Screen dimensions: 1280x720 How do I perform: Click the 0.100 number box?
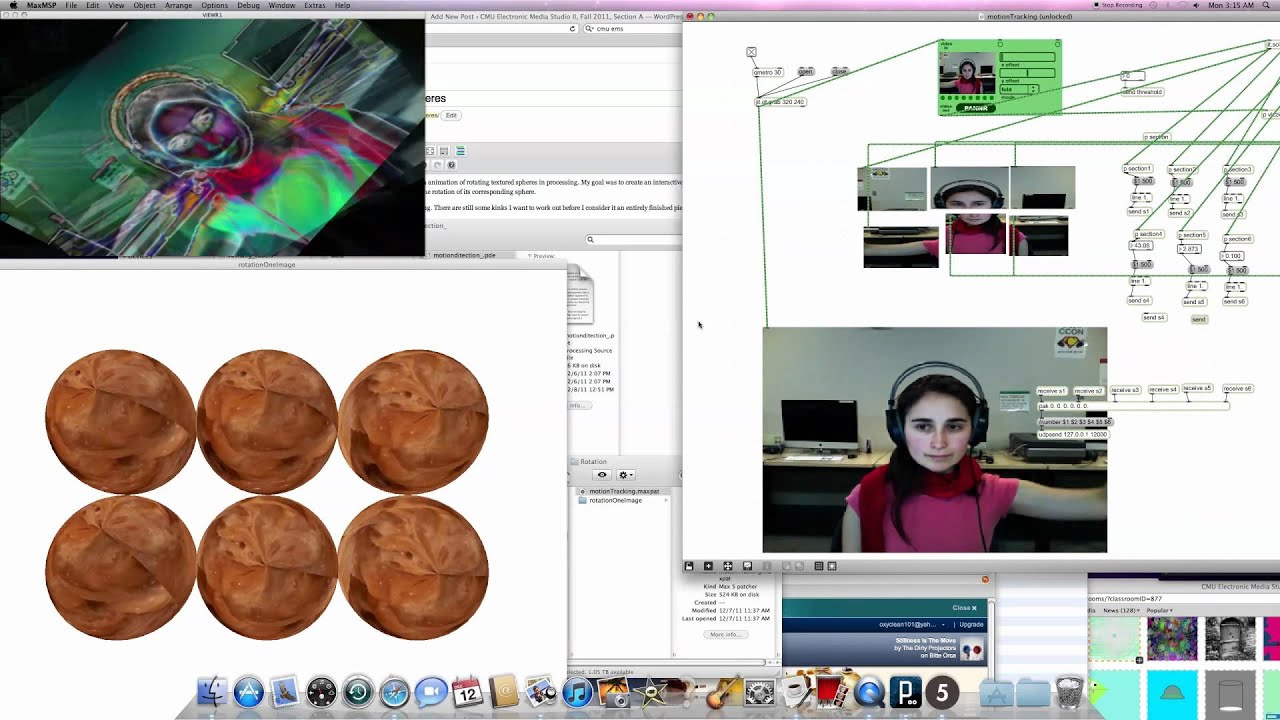click(x=1232, y=256)
